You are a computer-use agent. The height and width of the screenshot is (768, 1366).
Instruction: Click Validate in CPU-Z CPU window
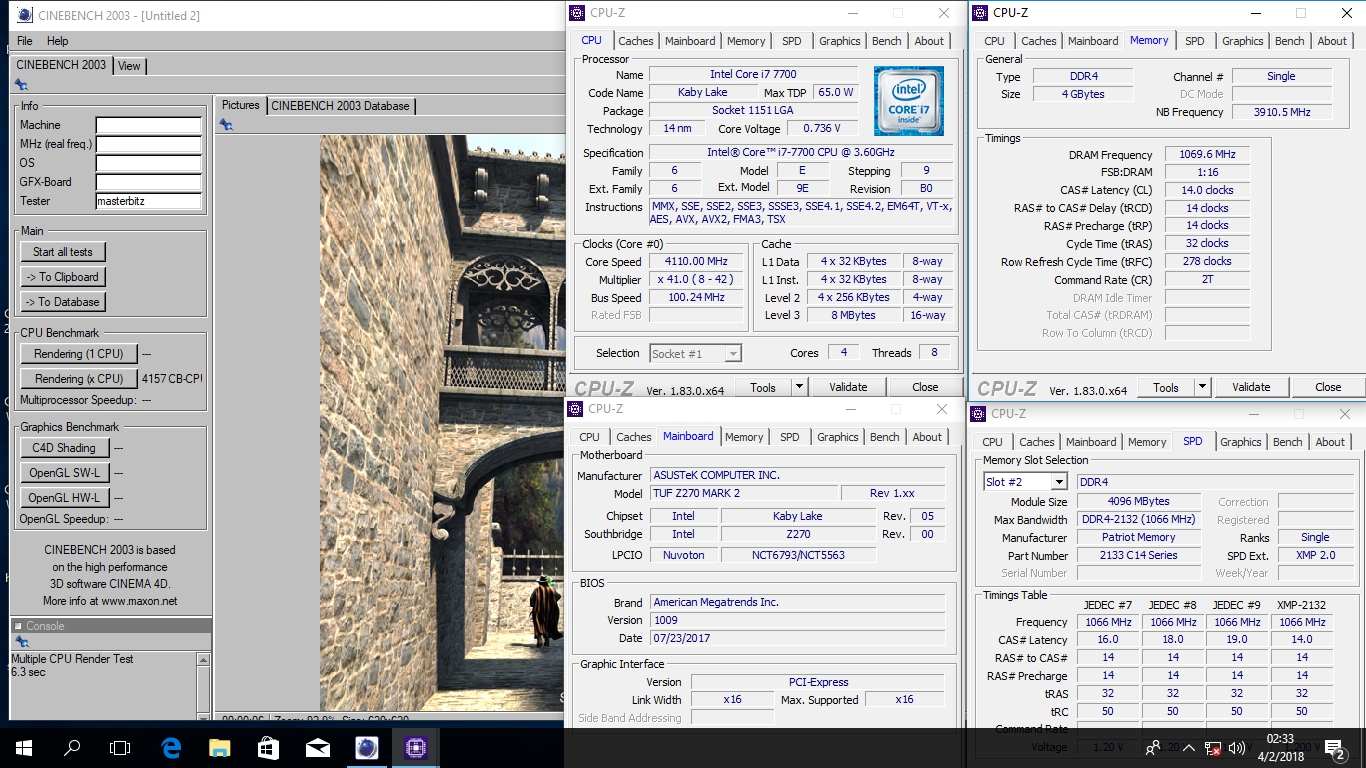point(848,387)
